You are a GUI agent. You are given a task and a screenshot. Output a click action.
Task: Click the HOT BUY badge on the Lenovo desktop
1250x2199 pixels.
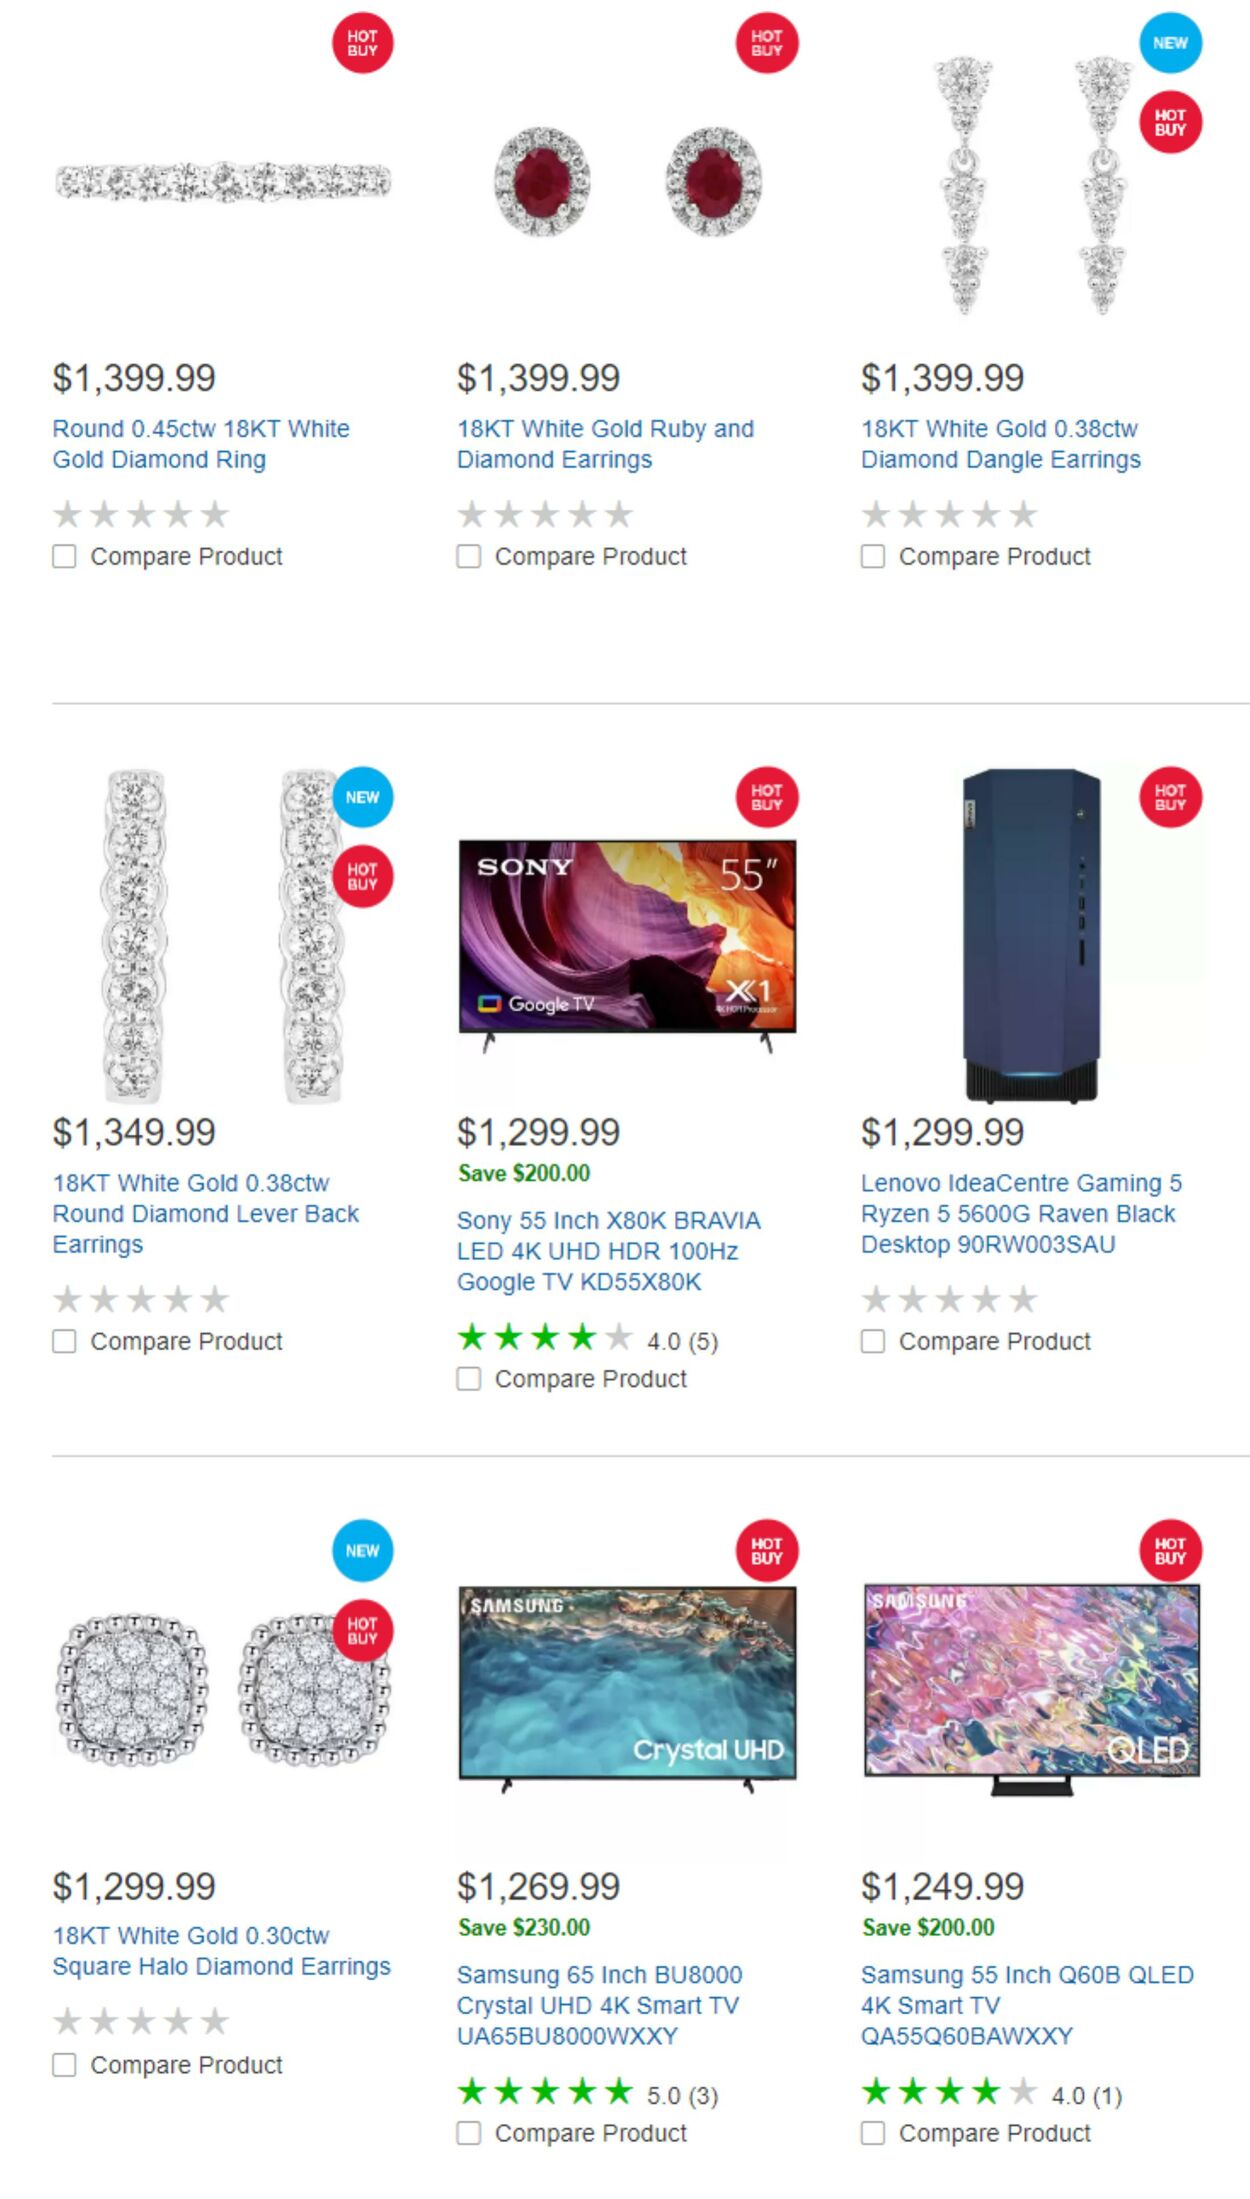click(1172, 798)
